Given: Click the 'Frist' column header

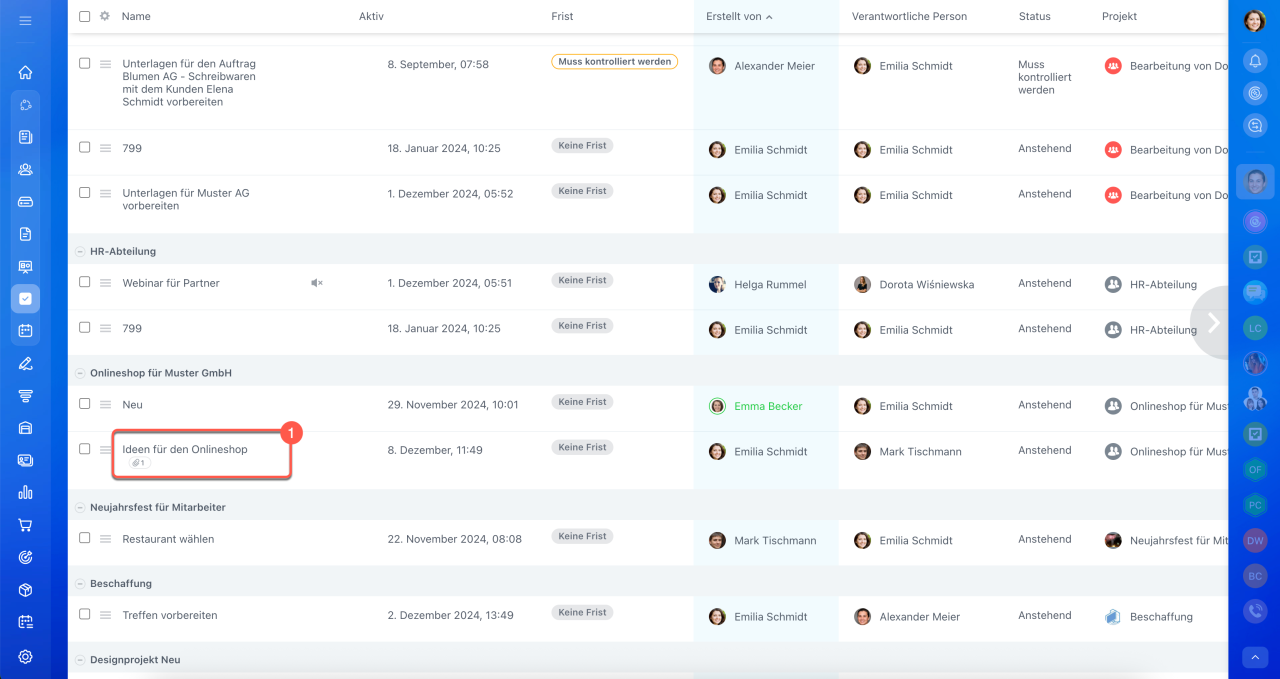Looking at the screenshot, I should point(562,17).
